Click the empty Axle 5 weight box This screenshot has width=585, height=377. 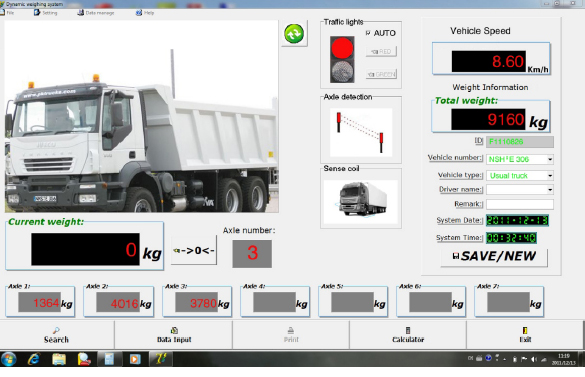tap(352, 302)
